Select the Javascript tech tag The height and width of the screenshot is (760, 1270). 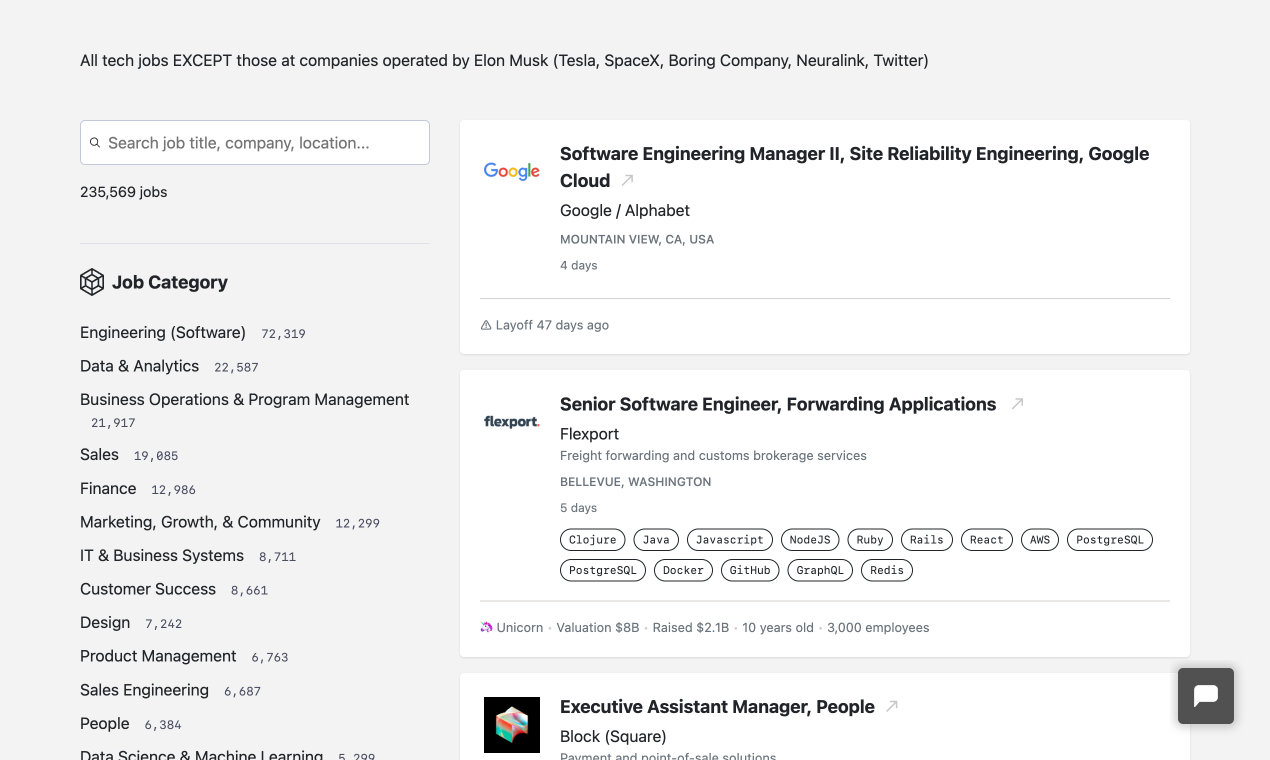tap(730, 540)
